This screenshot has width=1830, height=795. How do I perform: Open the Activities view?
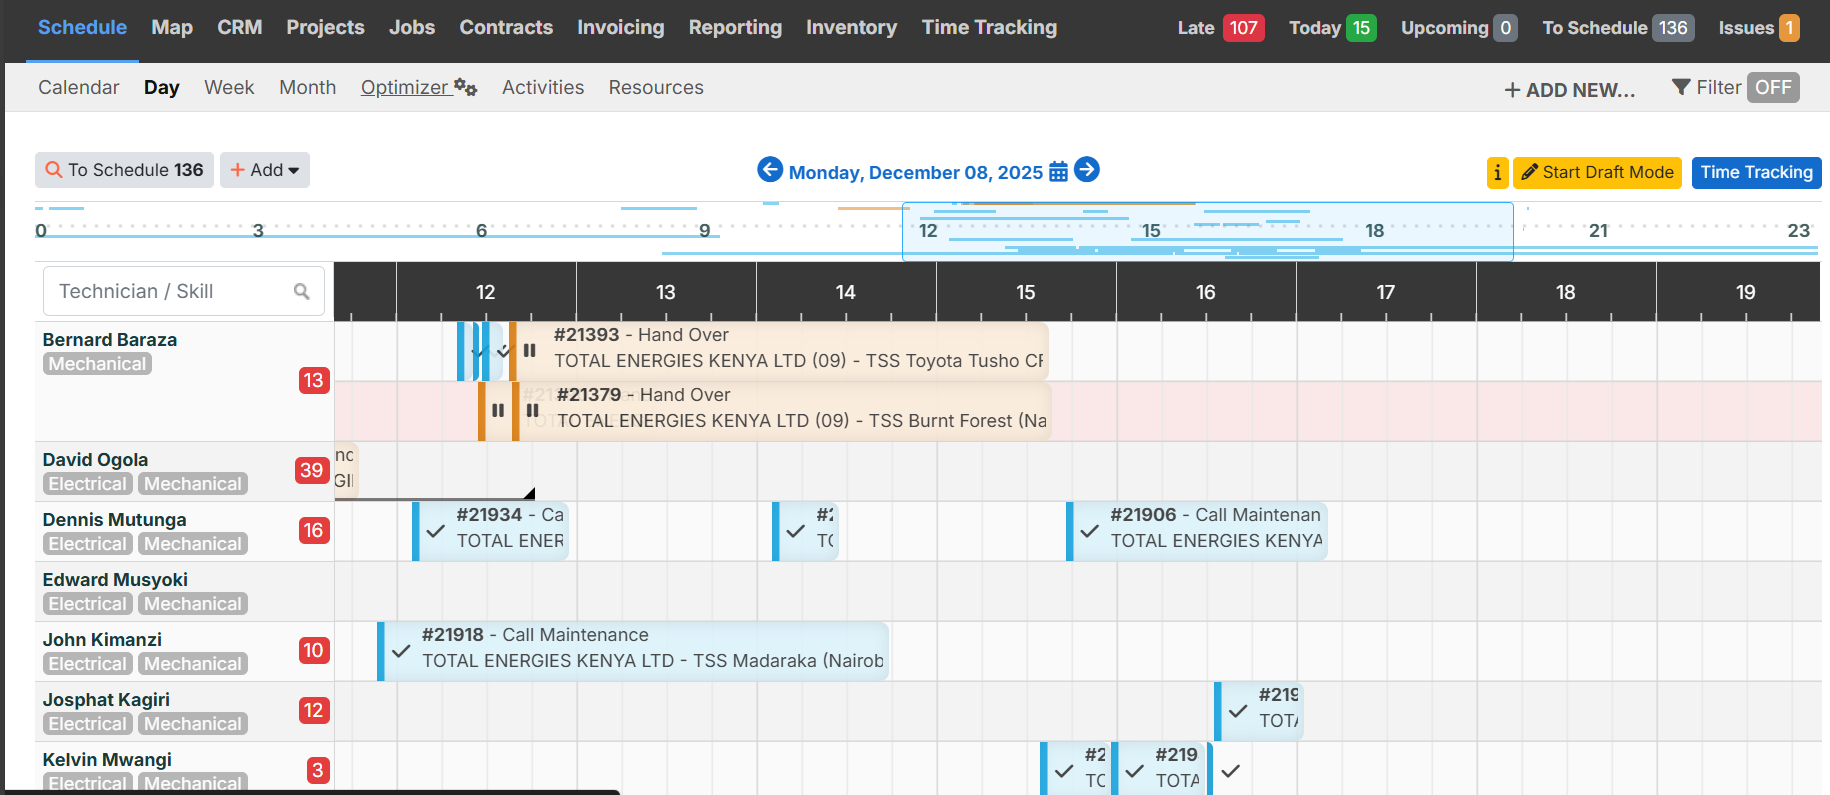point(543,87)
